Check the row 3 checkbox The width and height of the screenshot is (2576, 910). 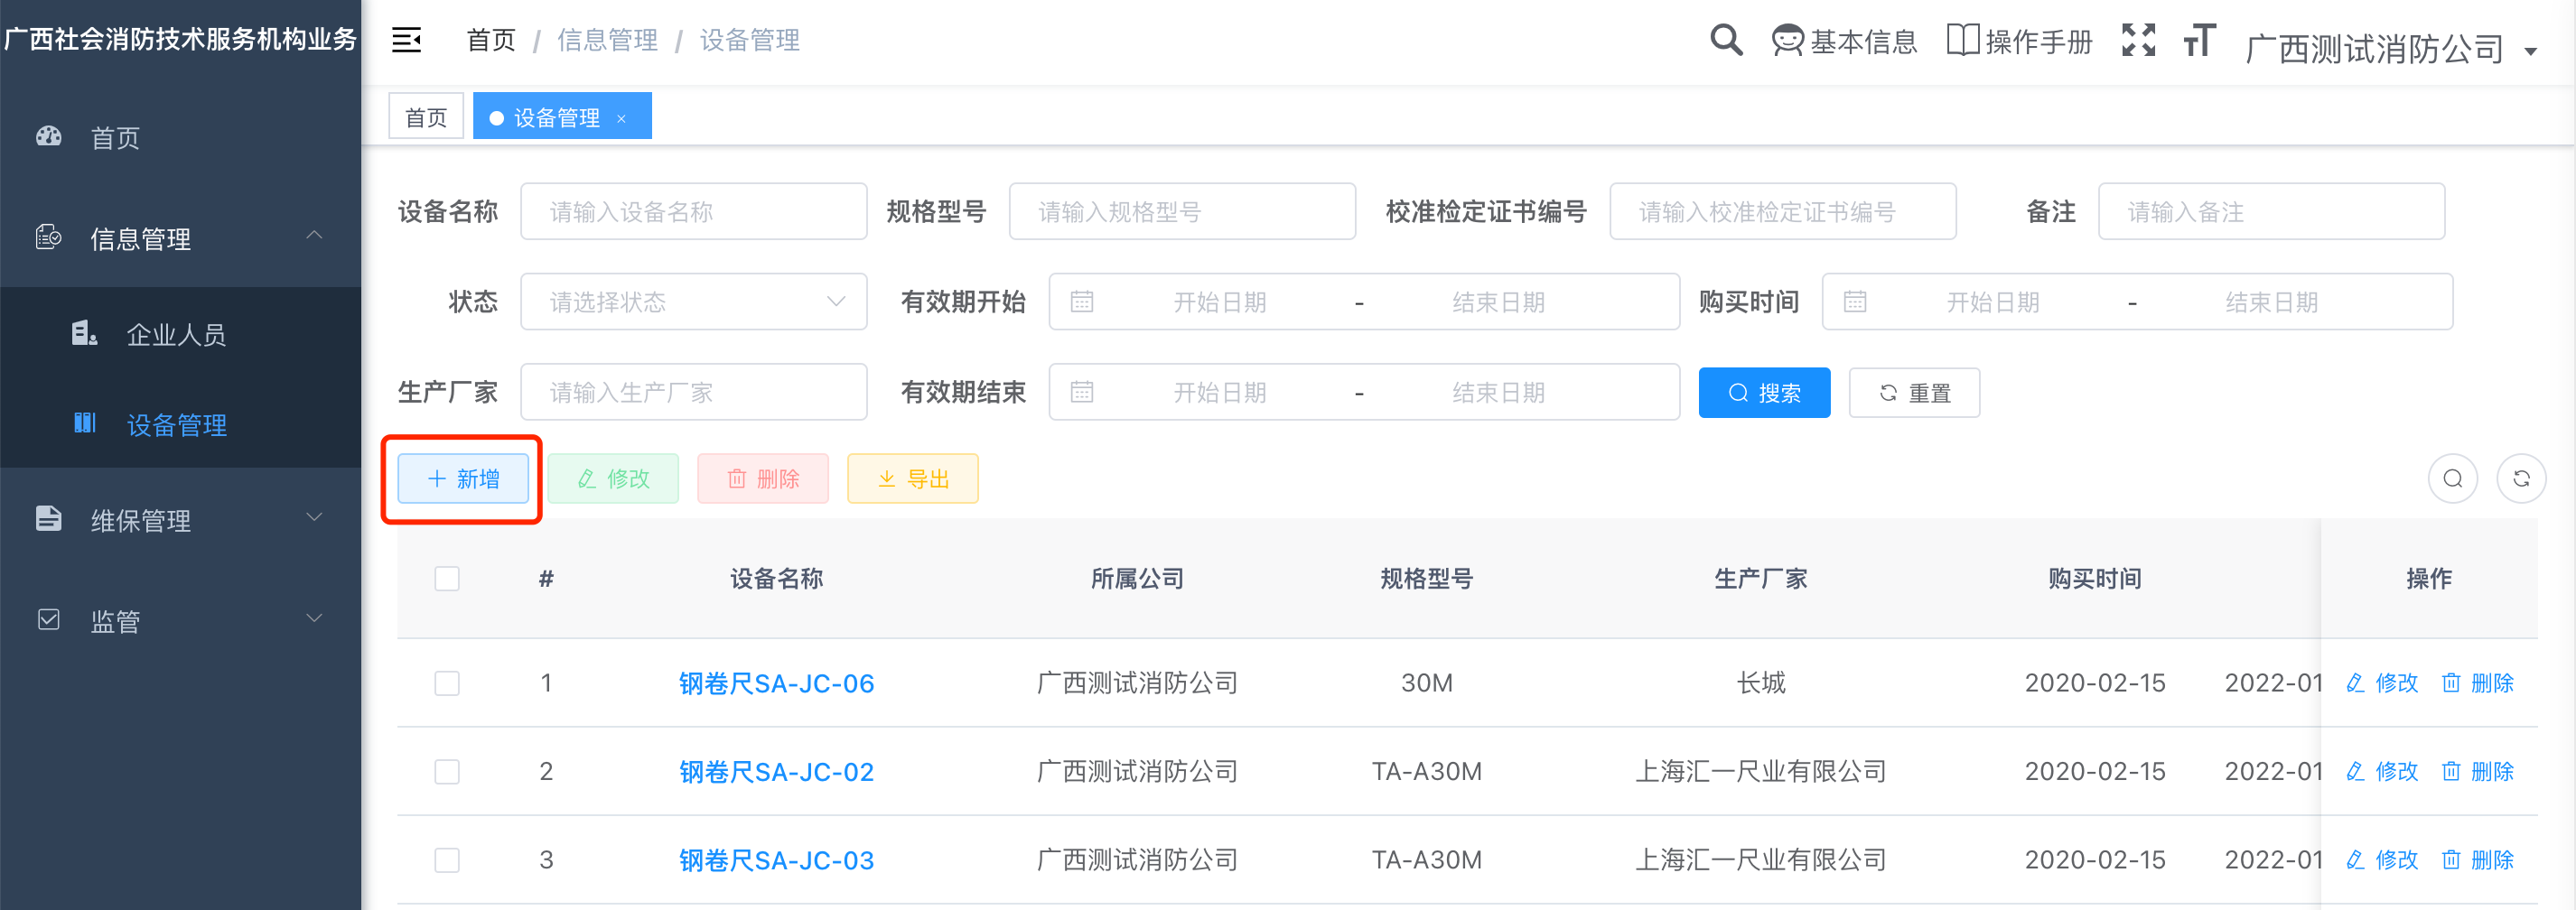pyautogui.click(x=447, y=860)
